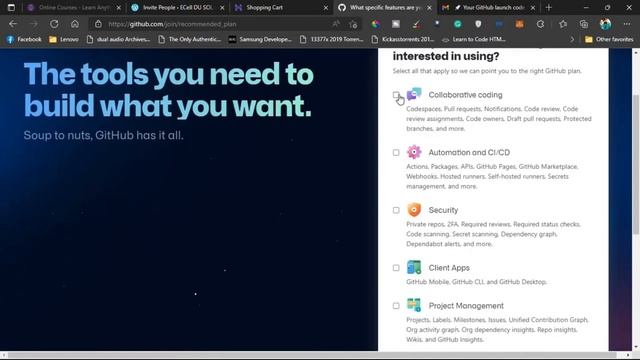Click the Security heading text

pos(443,210)
